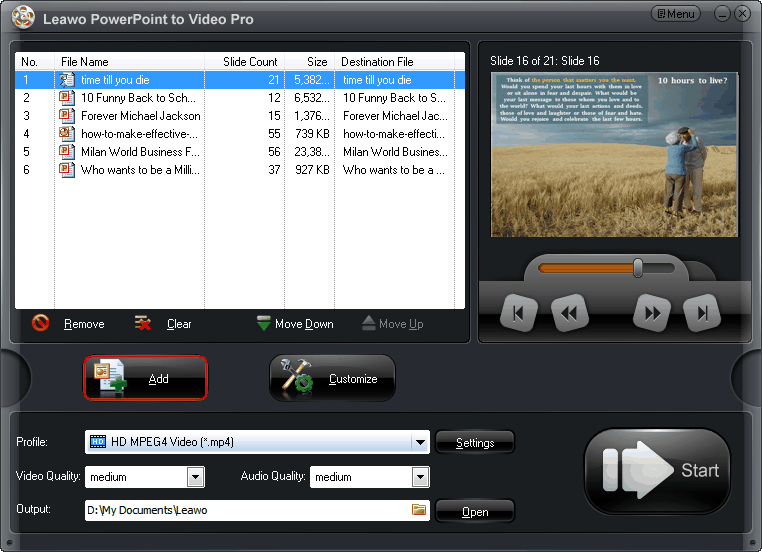Click the slide preview progress slider handle
Viewport: 762px width, 552px height.
[638, 268]
